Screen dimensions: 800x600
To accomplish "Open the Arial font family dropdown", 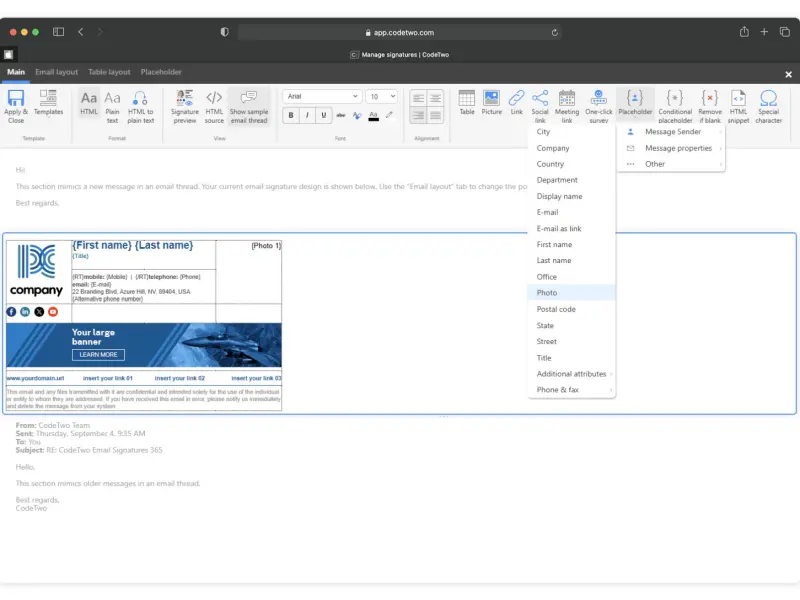I will pyautogui.click(x=321, y=97).
